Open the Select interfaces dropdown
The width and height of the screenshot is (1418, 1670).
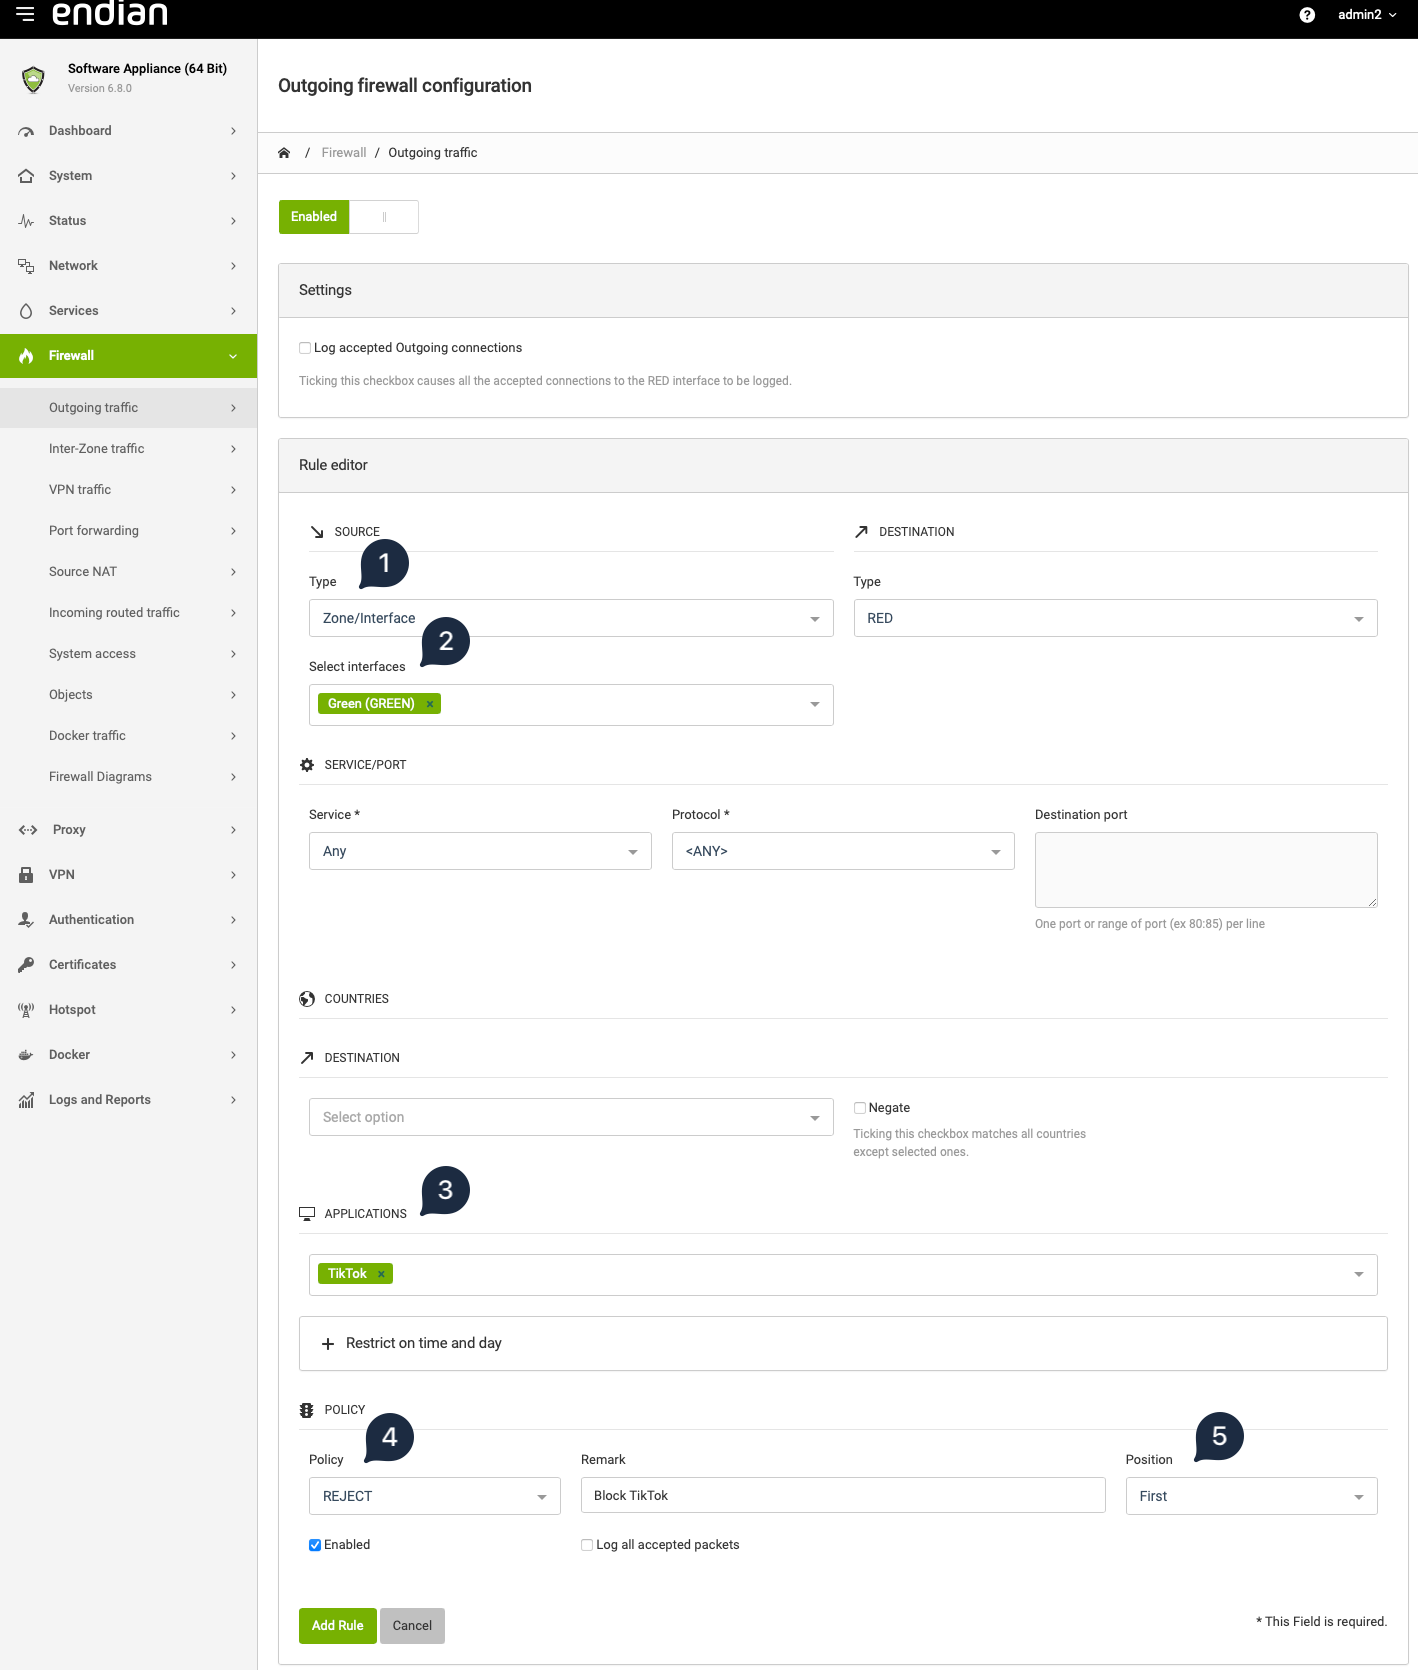pyautogui.click(x=571, y=705)
